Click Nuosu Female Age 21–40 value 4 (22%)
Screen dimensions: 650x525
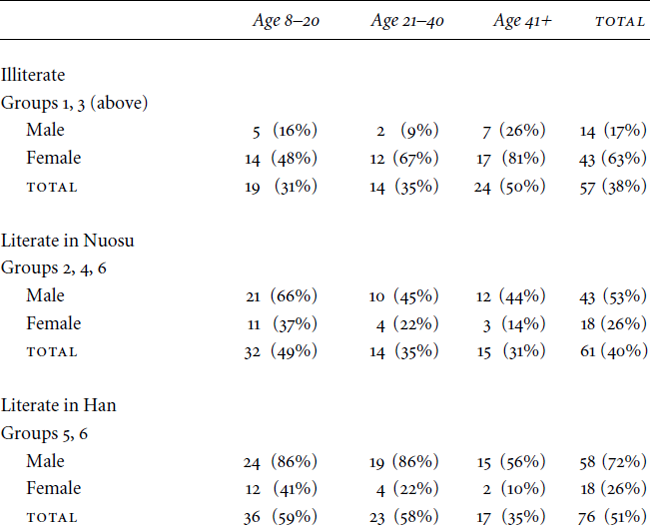click(407, 324)
